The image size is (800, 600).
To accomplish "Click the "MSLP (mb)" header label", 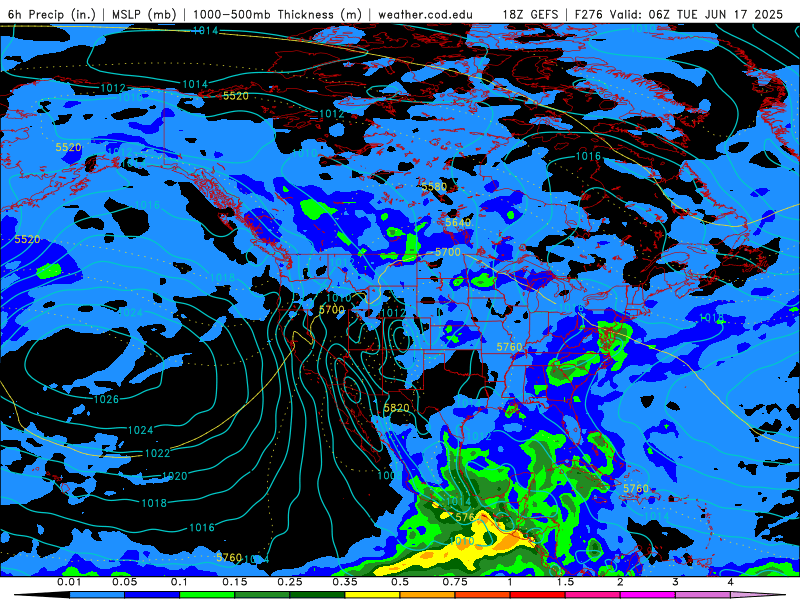I will pyautogui.click(x=143, y=14).
